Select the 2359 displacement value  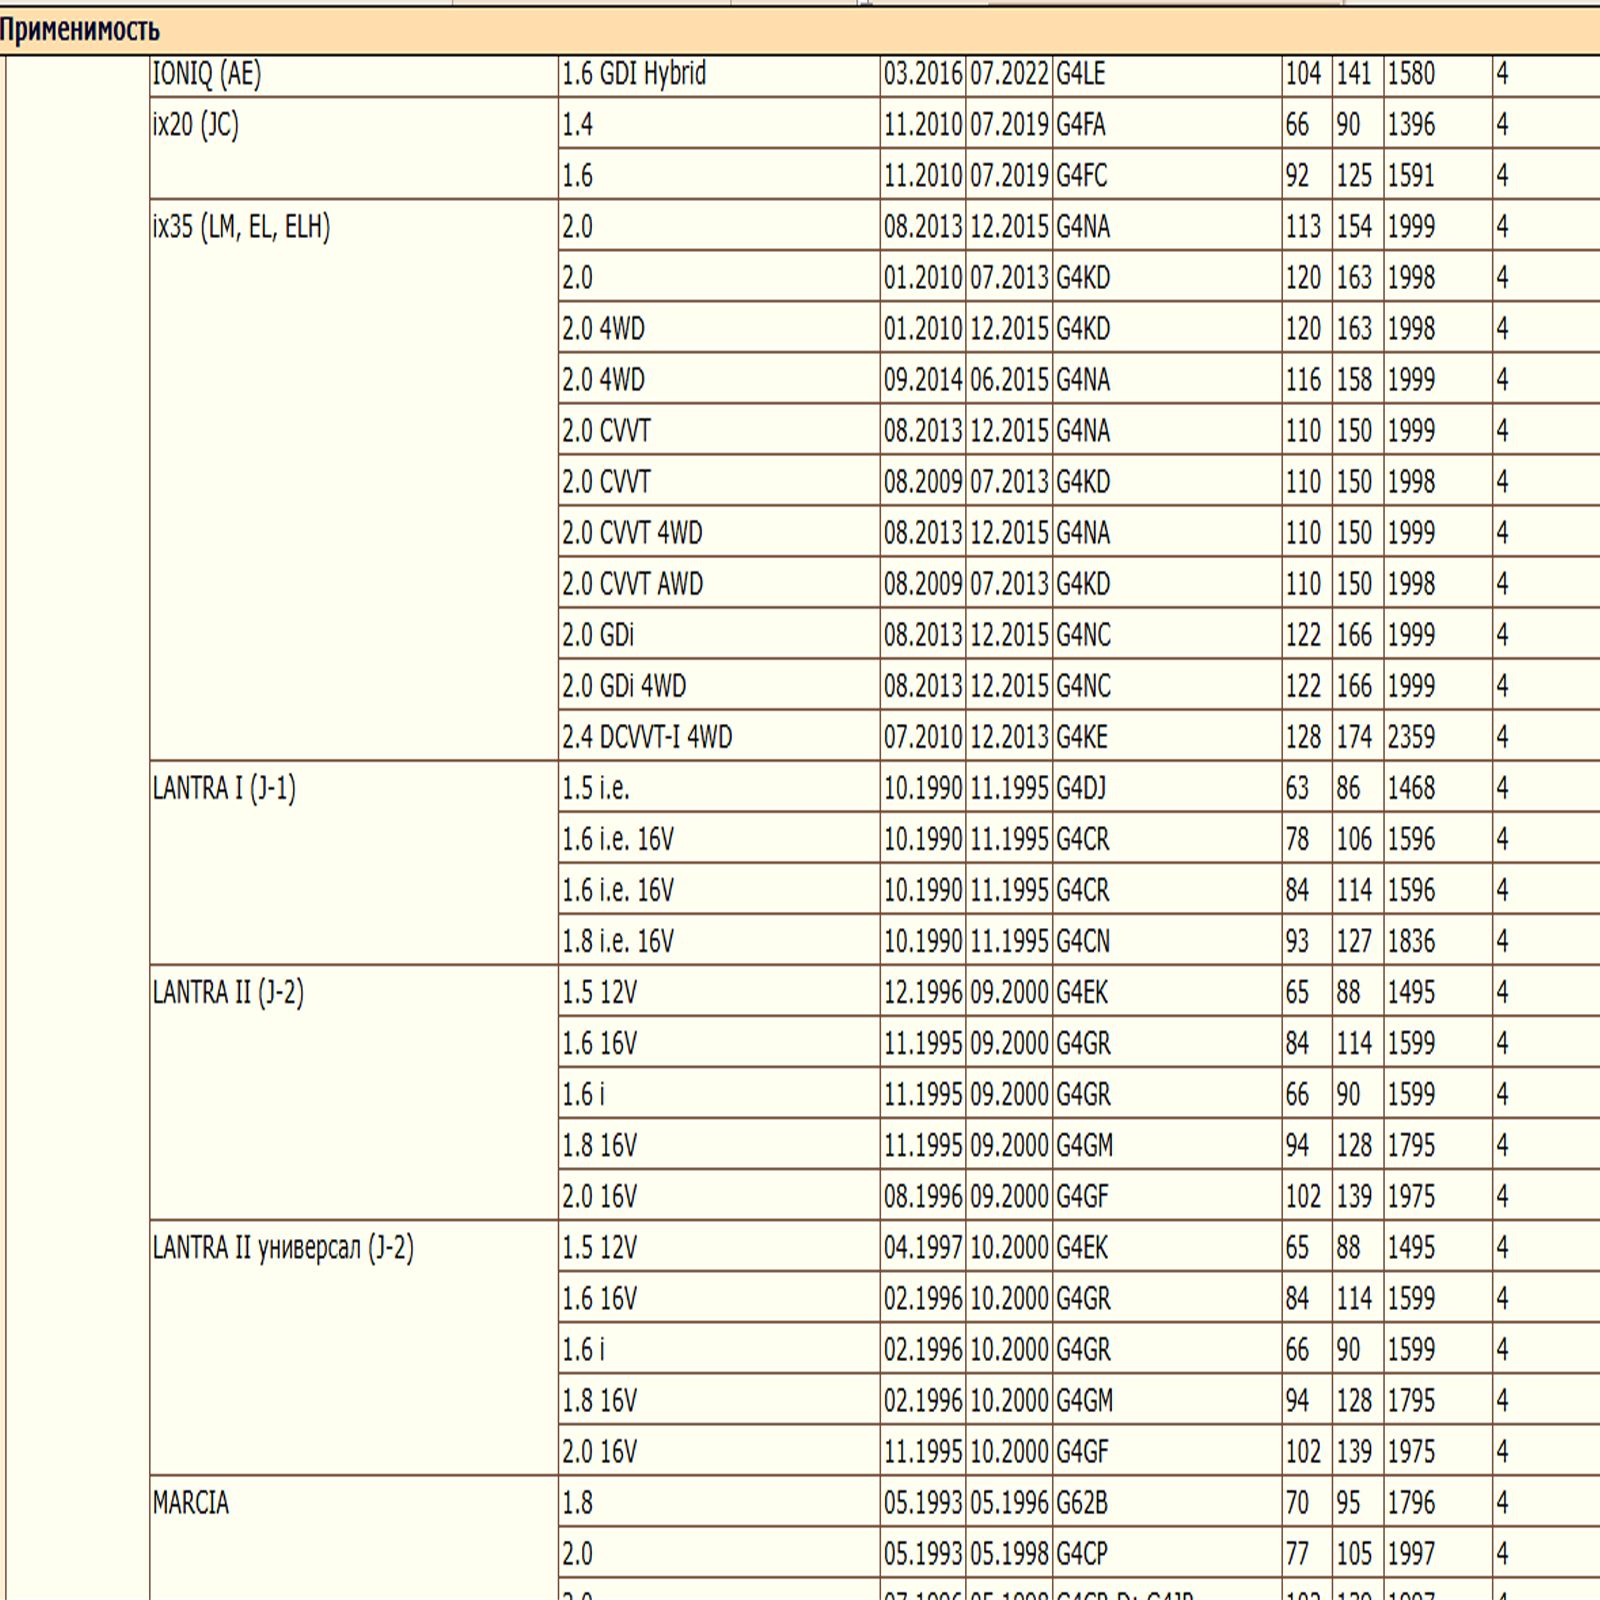click(1410, 738)
